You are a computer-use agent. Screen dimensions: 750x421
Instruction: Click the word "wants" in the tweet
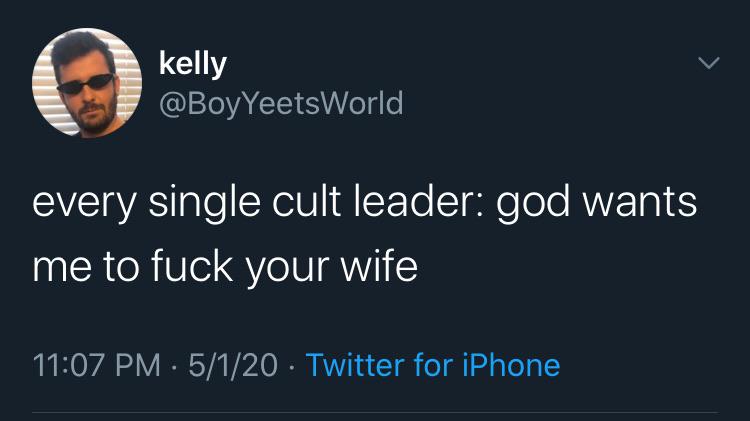[640, 203]
